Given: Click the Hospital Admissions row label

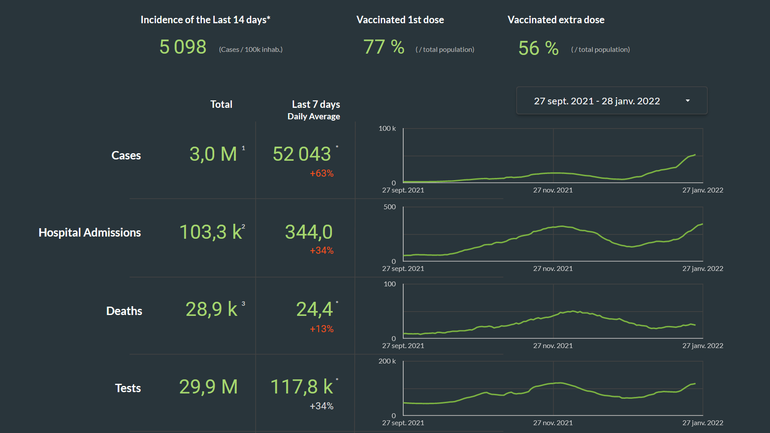Looking at the screenshot, I should (89, 233).
